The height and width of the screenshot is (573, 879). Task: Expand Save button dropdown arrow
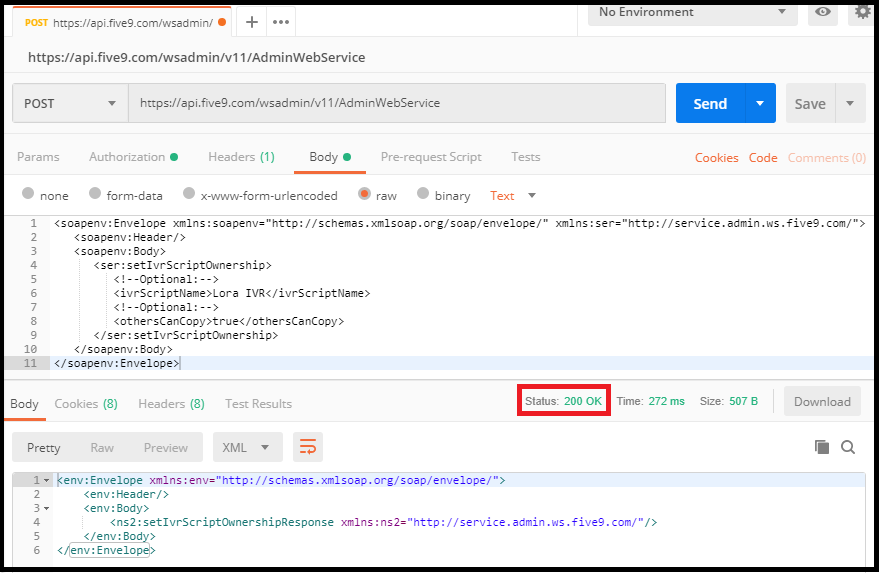pyautogui.click(x=850, y=103)
